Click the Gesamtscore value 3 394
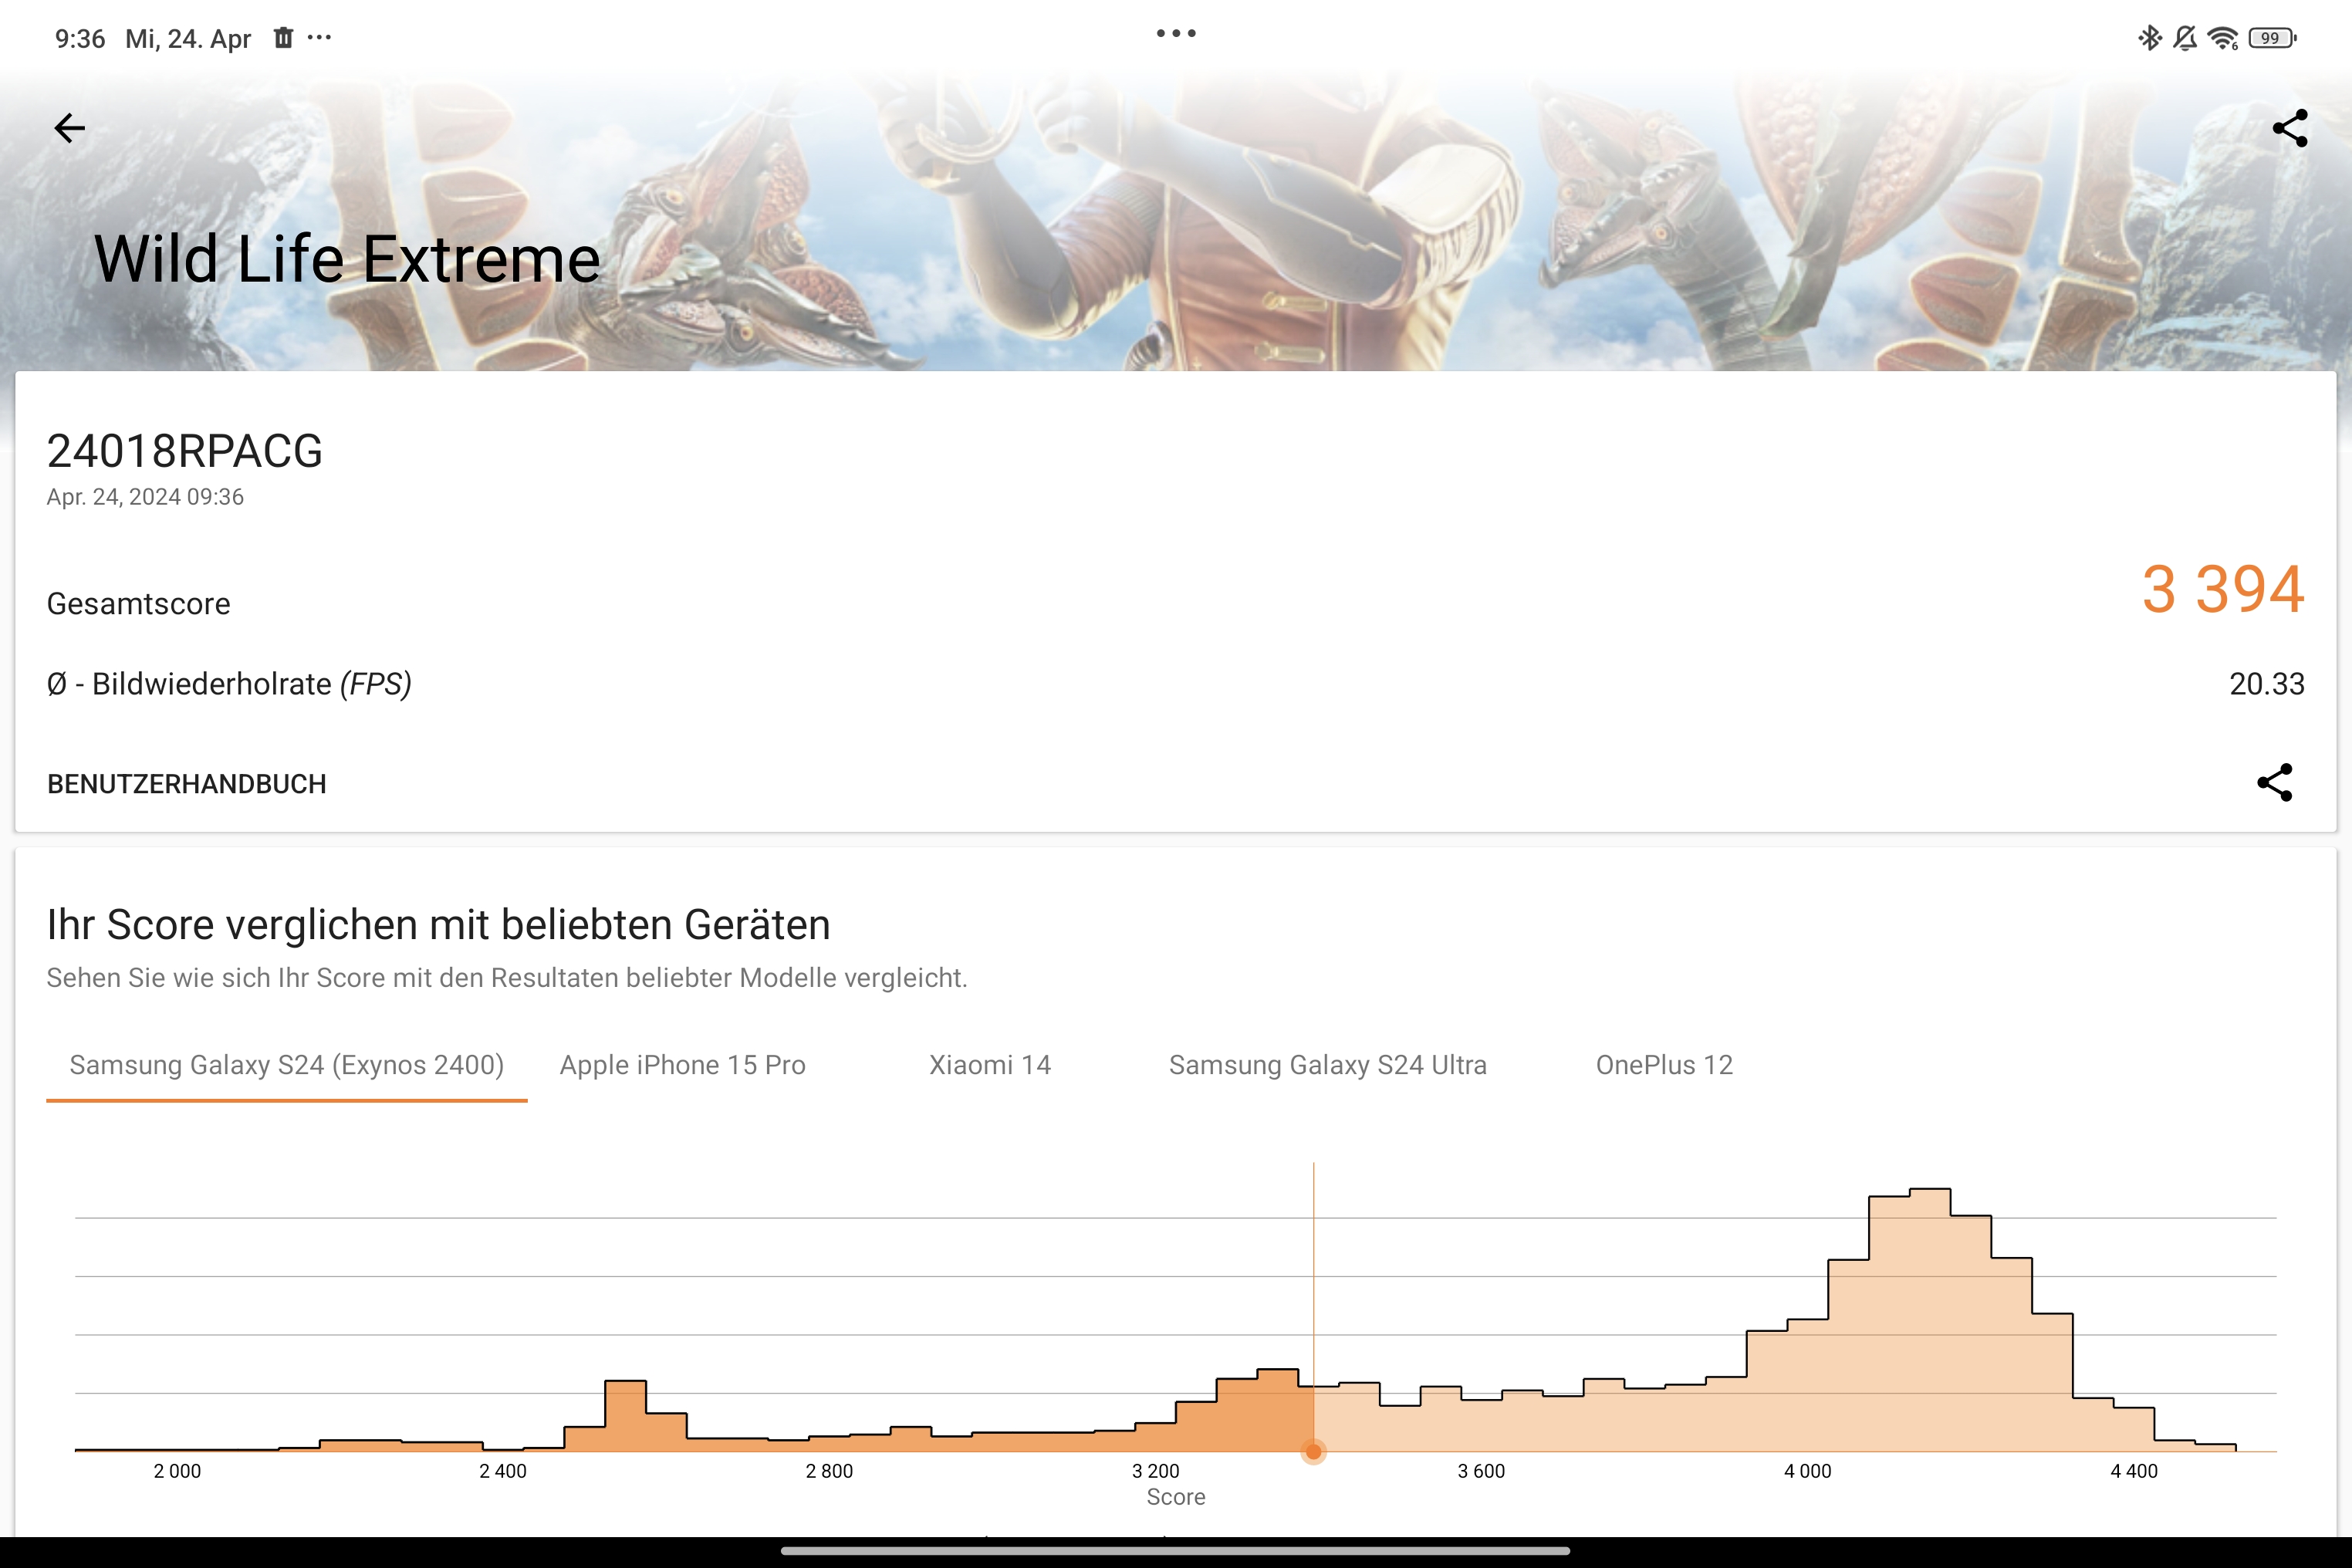This screenshot has height=1568, width=2352. 2222,589
